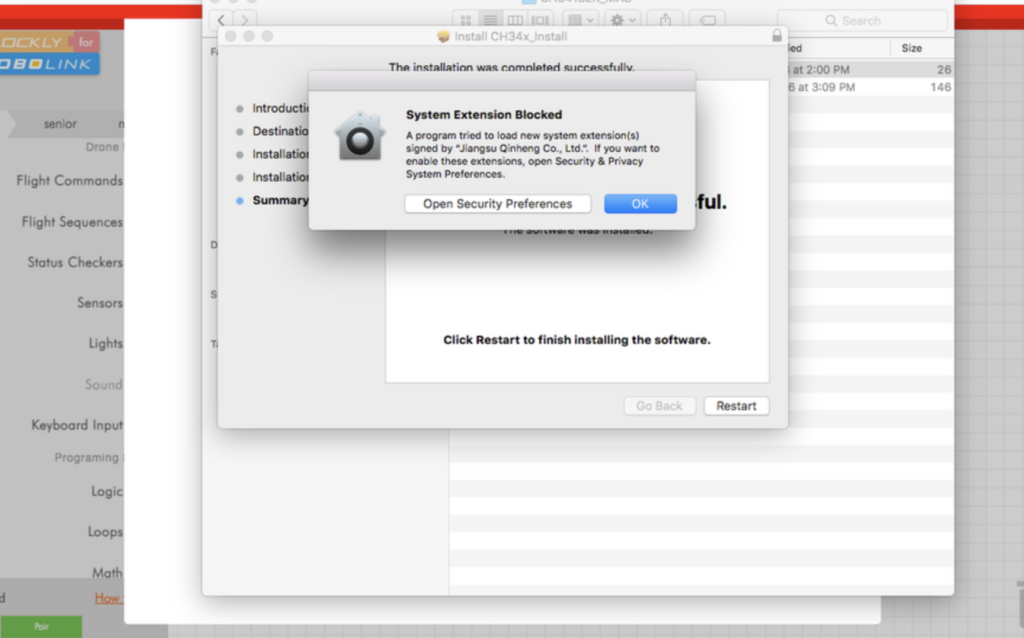This screenshot has width=1024, height=638.
Task: Click OK in System Extension Blocked dialog
Action: click(x=640, y=204)
